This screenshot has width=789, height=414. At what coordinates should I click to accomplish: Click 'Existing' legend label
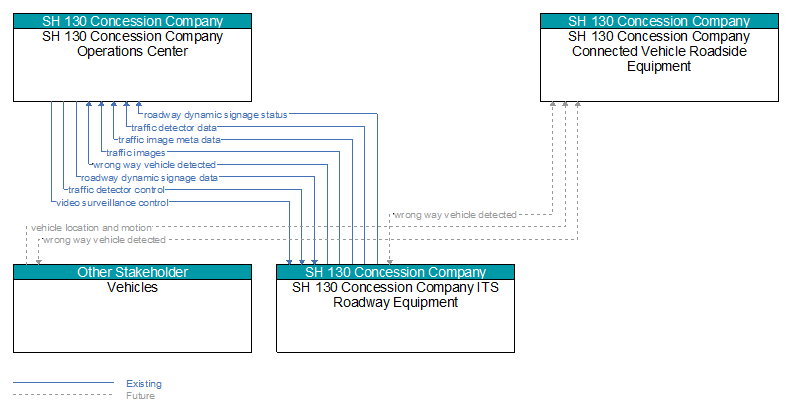pos(144,384)
